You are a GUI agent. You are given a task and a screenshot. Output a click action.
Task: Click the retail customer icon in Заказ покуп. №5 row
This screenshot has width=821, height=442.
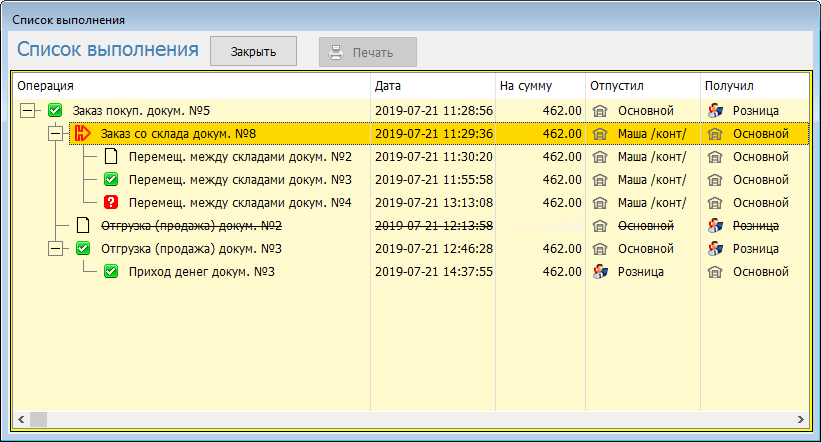(x=715, y=110)
